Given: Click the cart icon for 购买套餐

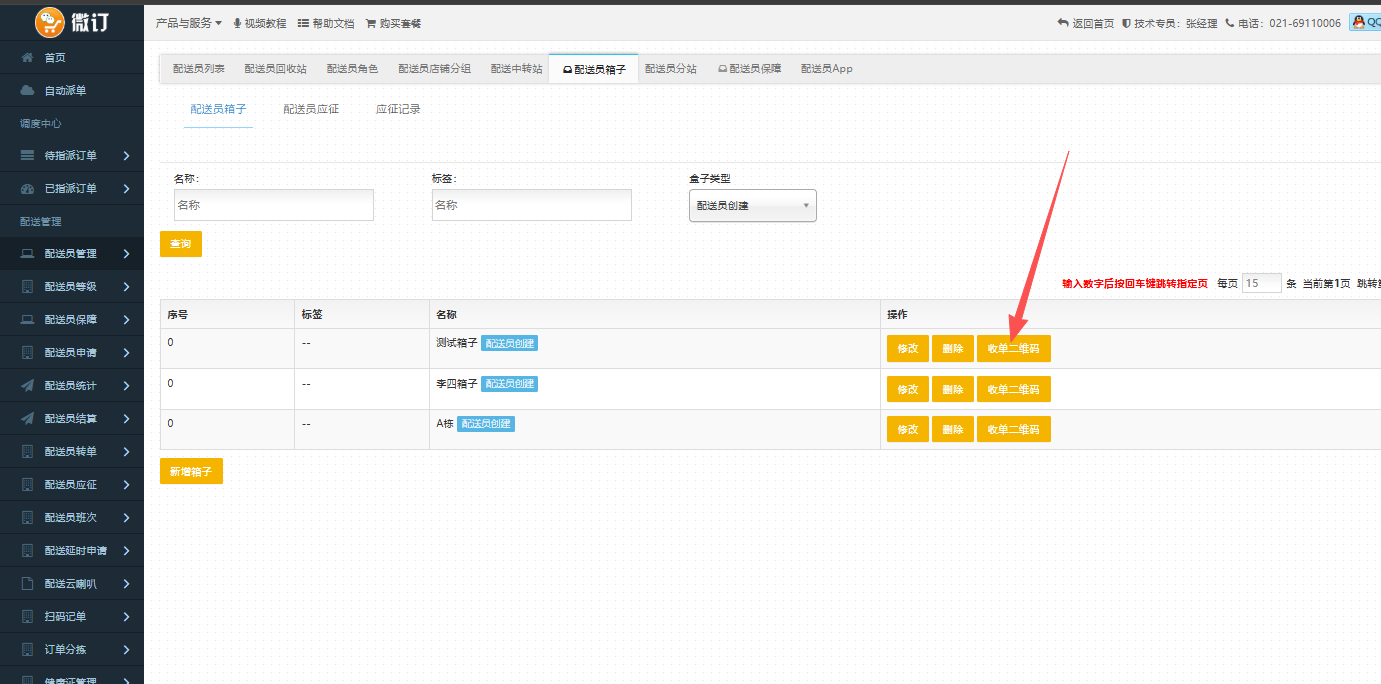Looking at the screenshot, I should (371, 23).
